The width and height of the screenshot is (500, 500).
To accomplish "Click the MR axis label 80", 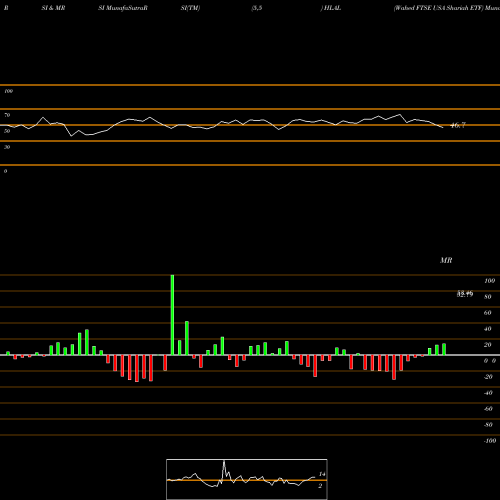I will (488, 297).
